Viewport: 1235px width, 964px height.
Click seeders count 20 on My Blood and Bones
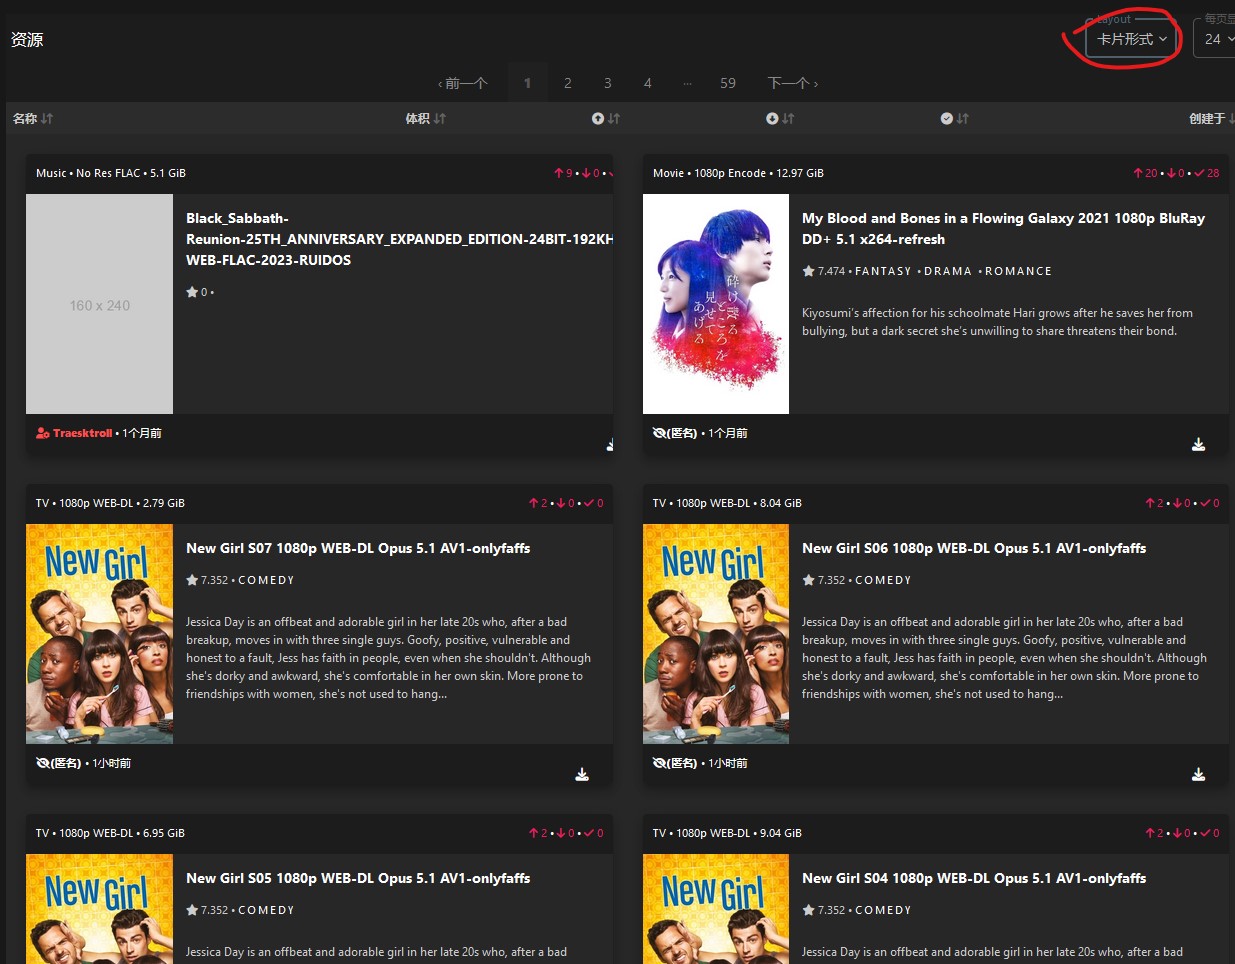(1146, 173)
